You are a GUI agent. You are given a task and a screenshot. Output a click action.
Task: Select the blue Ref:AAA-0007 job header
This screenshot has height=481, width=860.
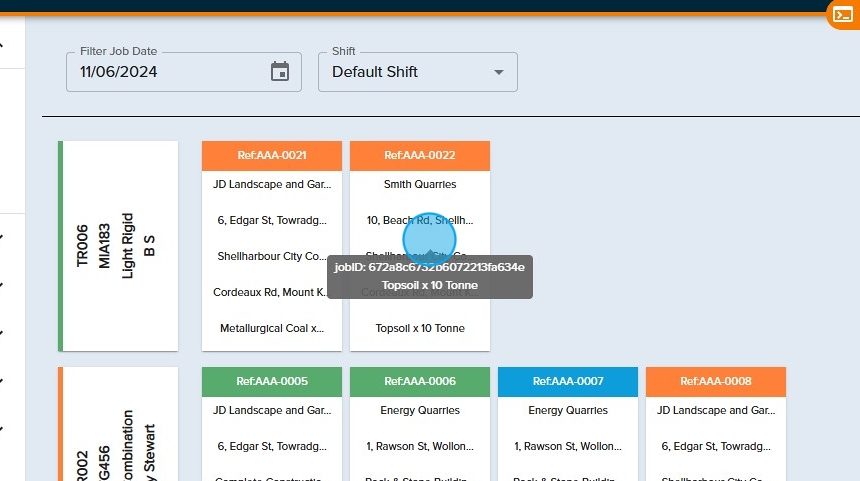[x=568, y=381]
